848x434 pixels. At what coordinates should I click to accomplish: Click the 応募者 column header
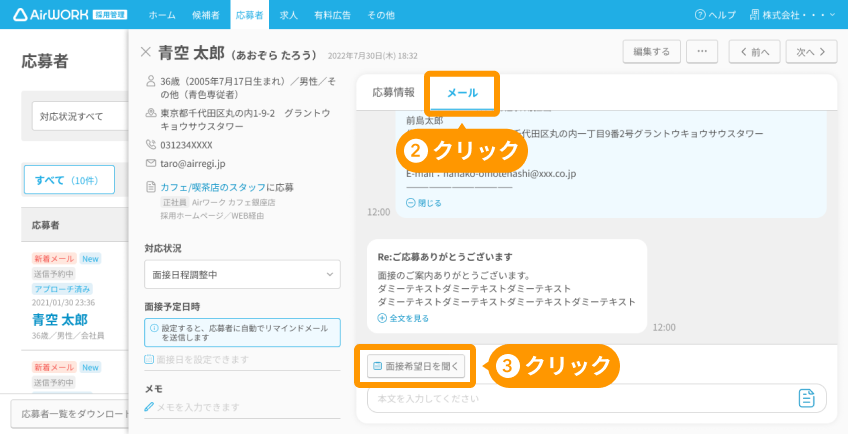pyautogui.click(x=45, y=226)
